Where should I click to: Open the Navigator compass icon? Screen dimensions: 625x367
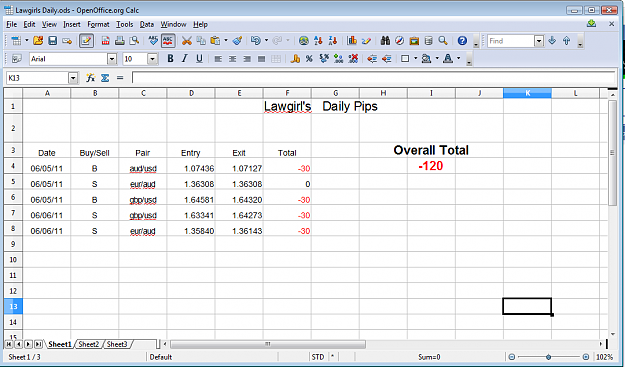pyautogui.click(x=399, y=41)
